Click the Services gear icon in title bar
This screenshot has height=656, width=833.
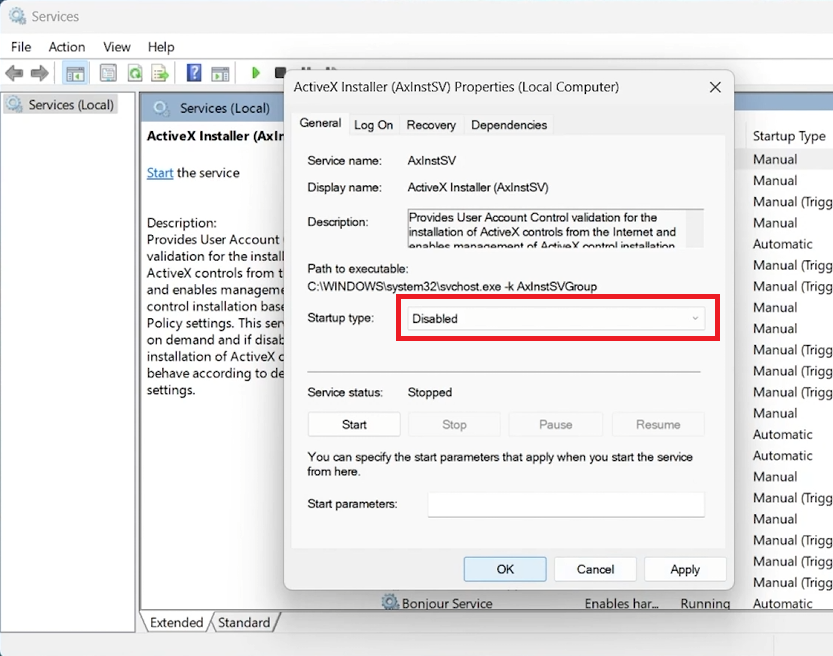pos(17,16)
